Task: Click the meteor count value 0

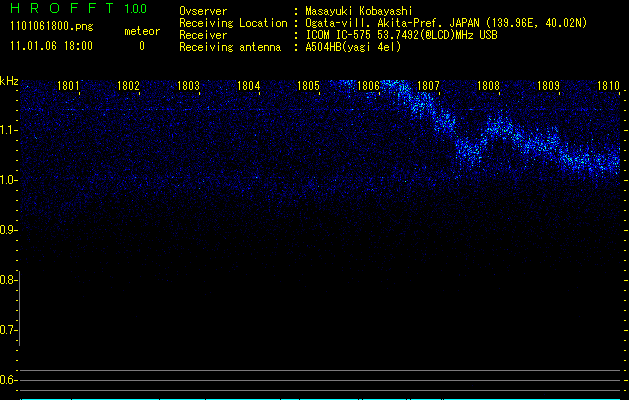Action: click(142, 46)
